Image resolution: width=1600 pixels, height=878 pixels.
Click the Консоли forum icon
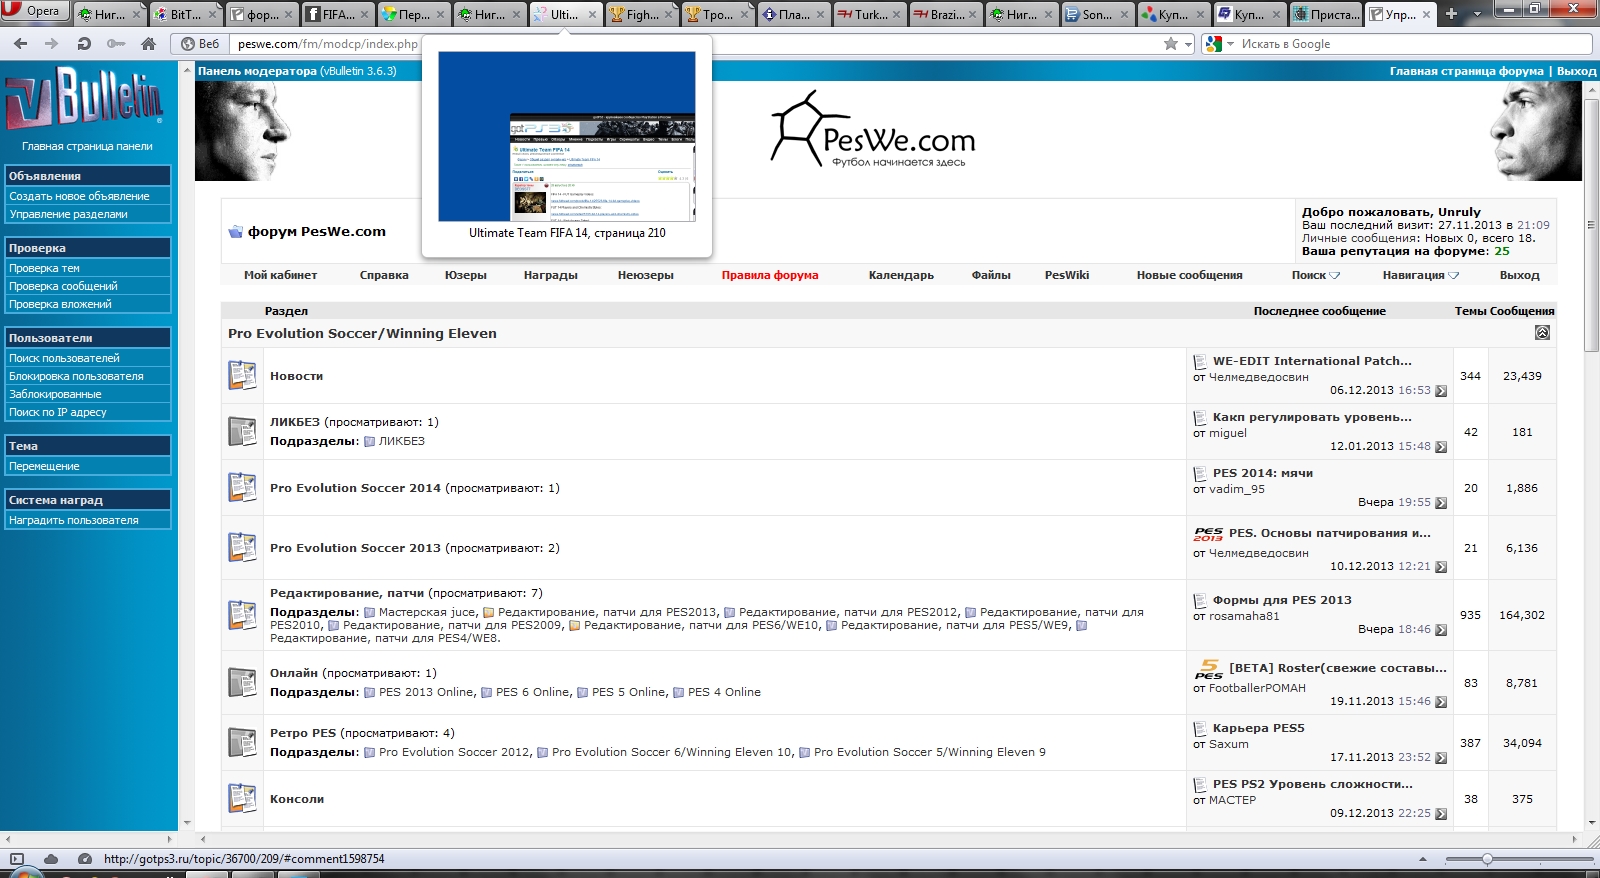pos(242,798)
